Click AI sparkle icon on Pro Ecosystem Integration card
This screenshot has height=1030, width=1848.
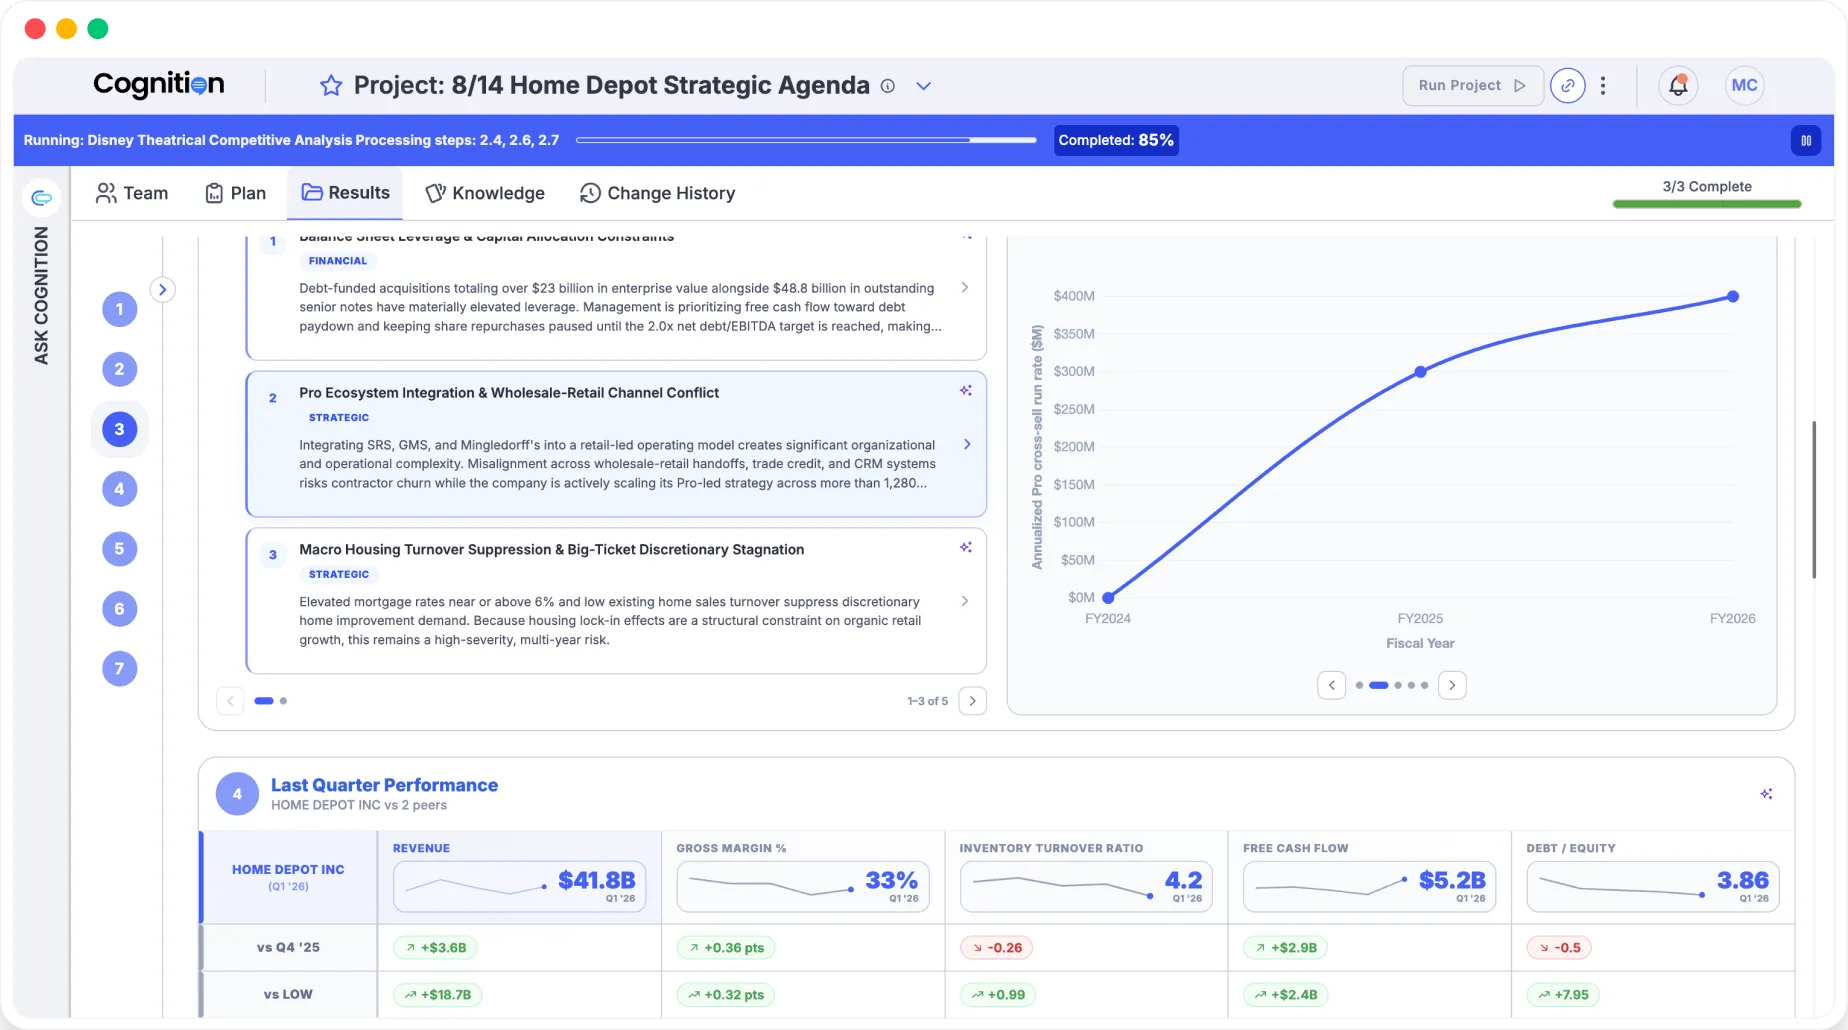click(x=966, y=391)
